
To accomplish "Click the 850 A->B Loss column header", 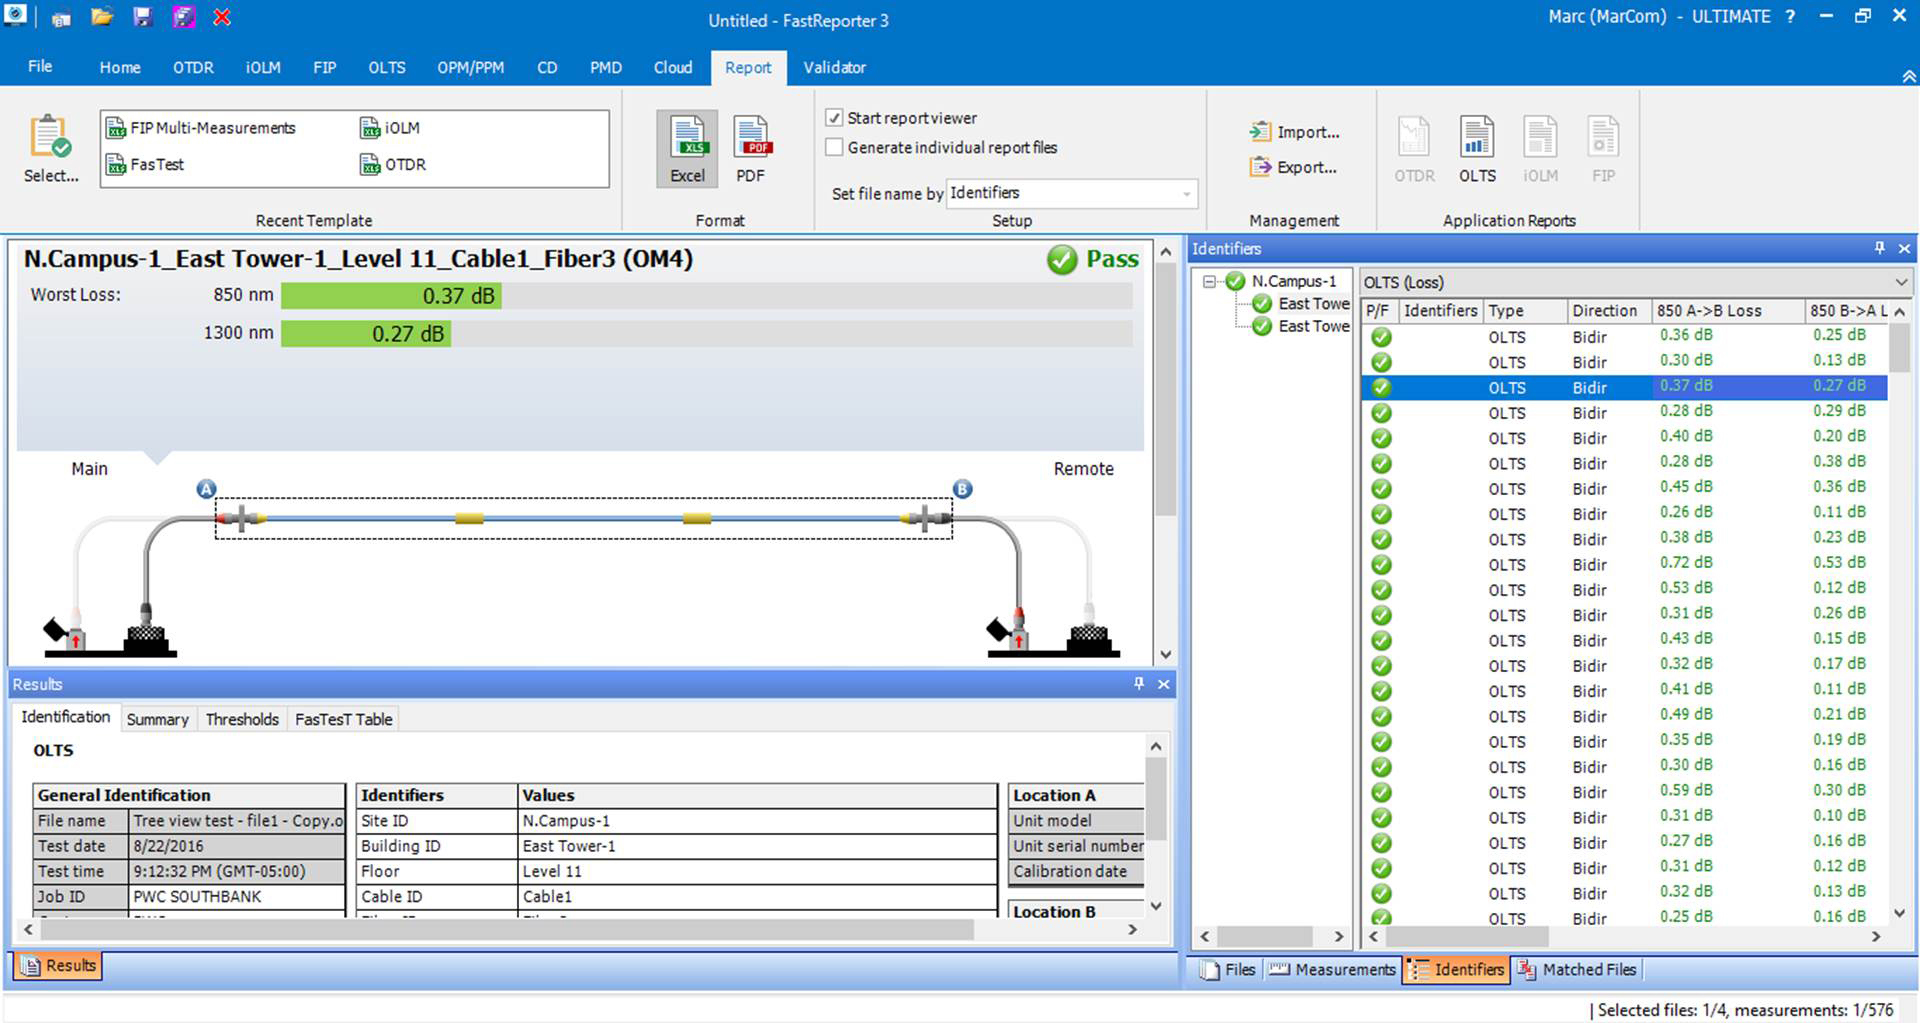I will click(x=1710, y=311).
